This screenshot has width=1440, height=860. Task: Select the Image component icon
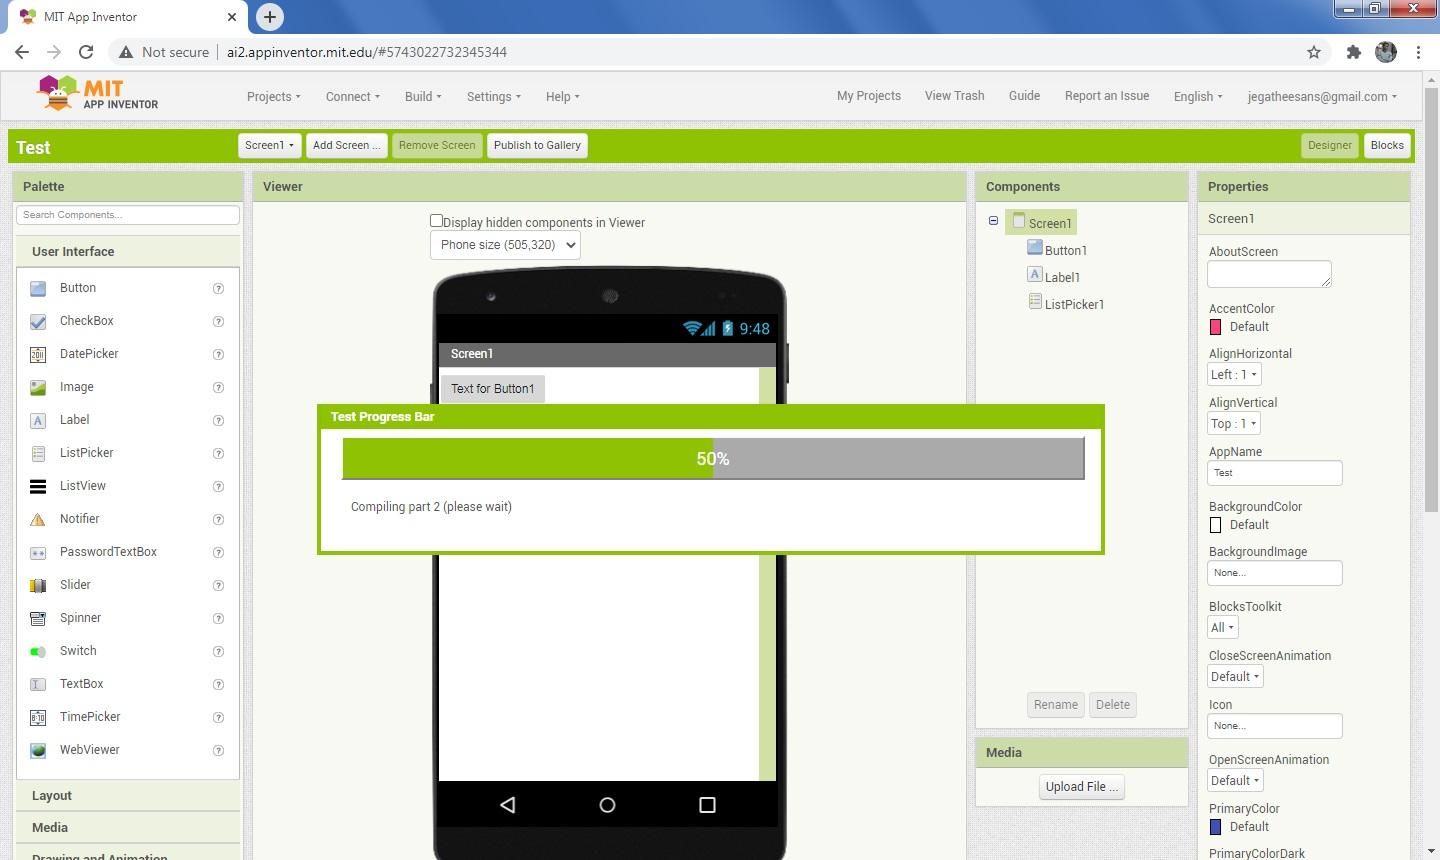click(x=38, y=387)
